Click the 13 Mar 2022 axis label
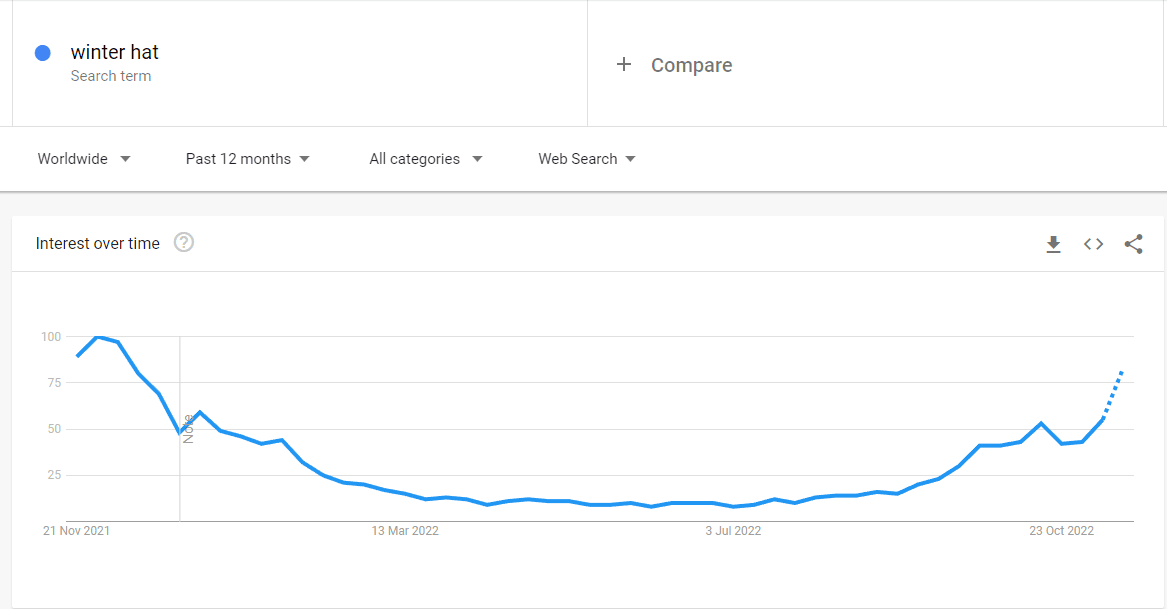This screenshot has height=609, width=1167. (x=405, y=531)
